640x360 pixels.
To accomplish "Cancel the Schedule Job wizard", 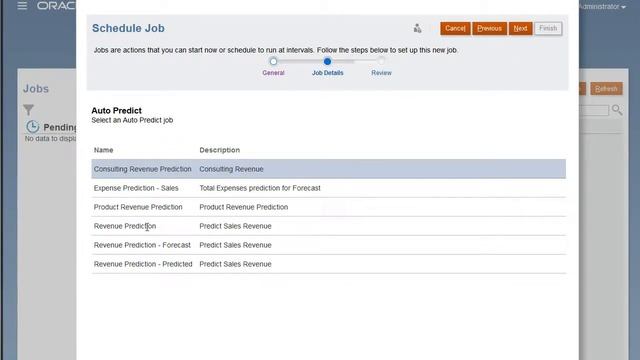I will [455, 28].
